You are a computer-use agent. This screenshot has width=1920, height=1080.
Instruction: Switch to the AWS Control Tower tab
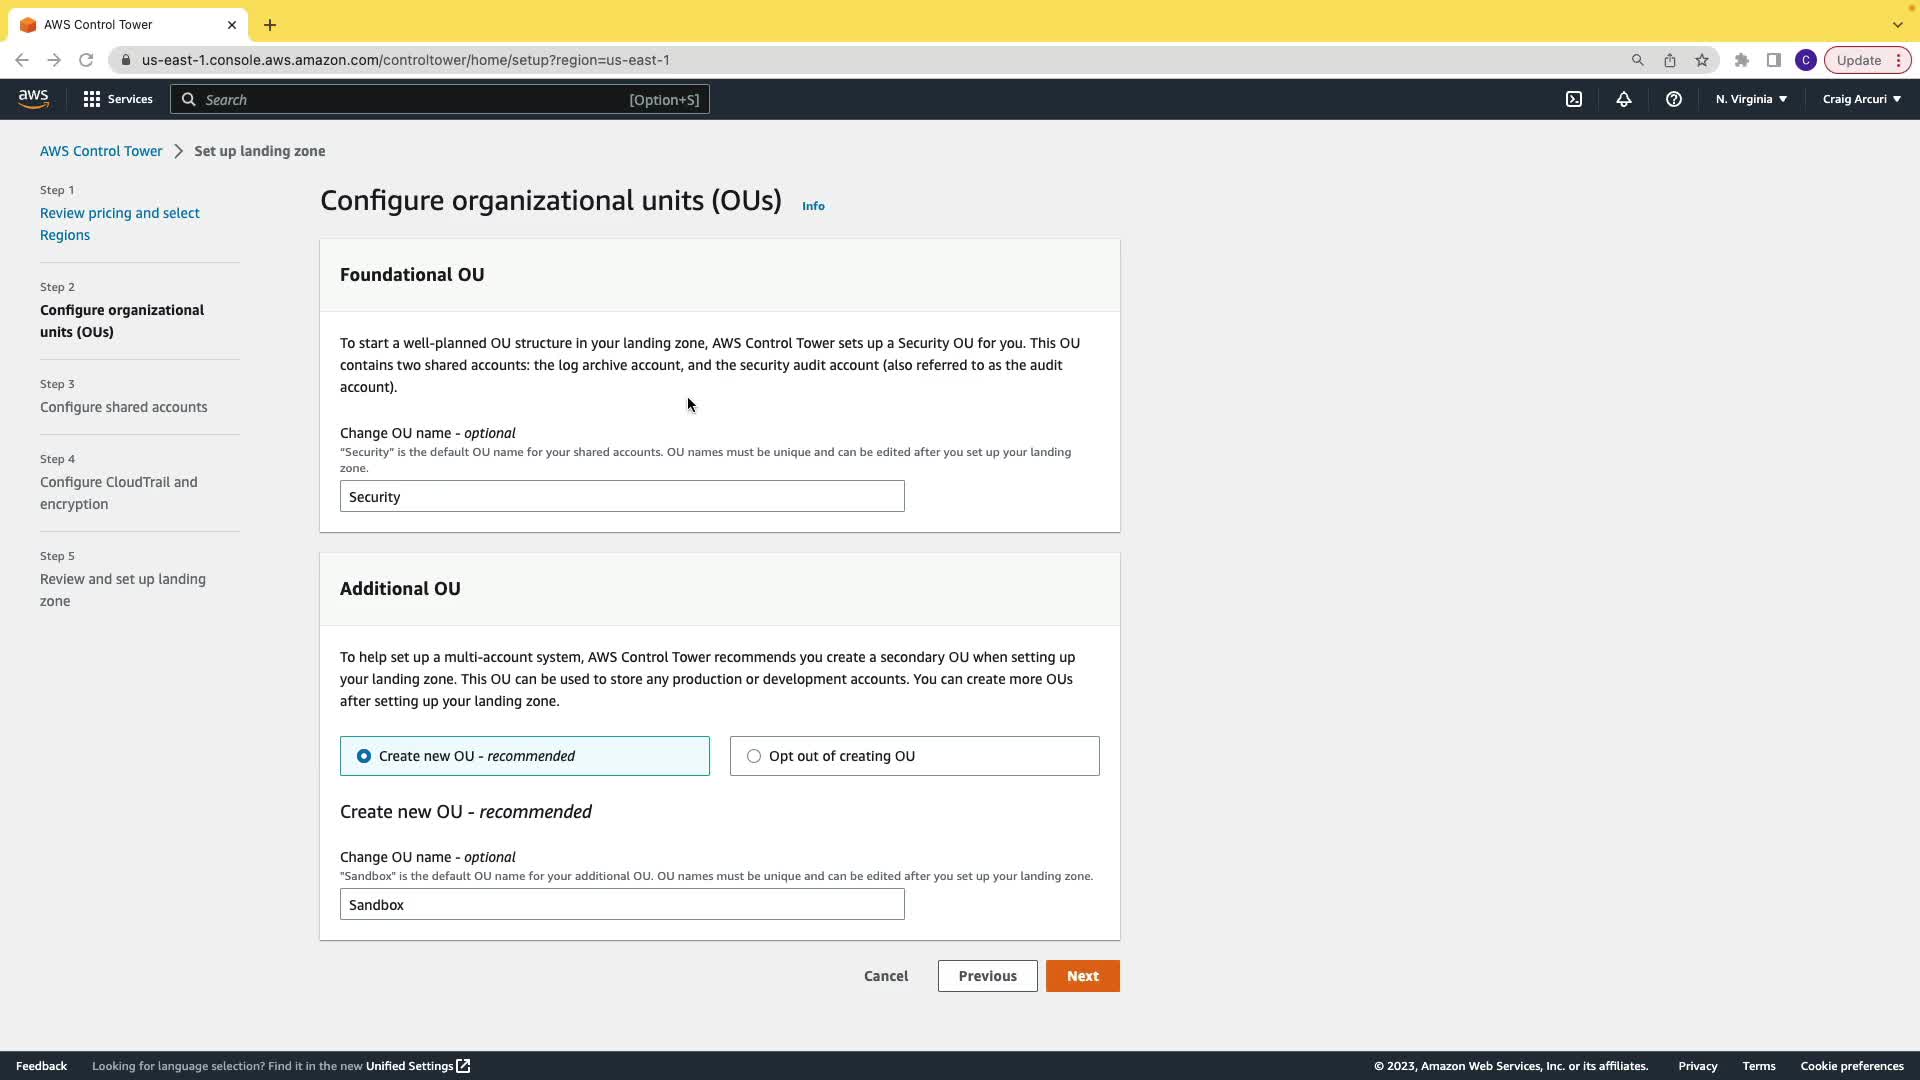pyautogui.click(x=120, y=24)
